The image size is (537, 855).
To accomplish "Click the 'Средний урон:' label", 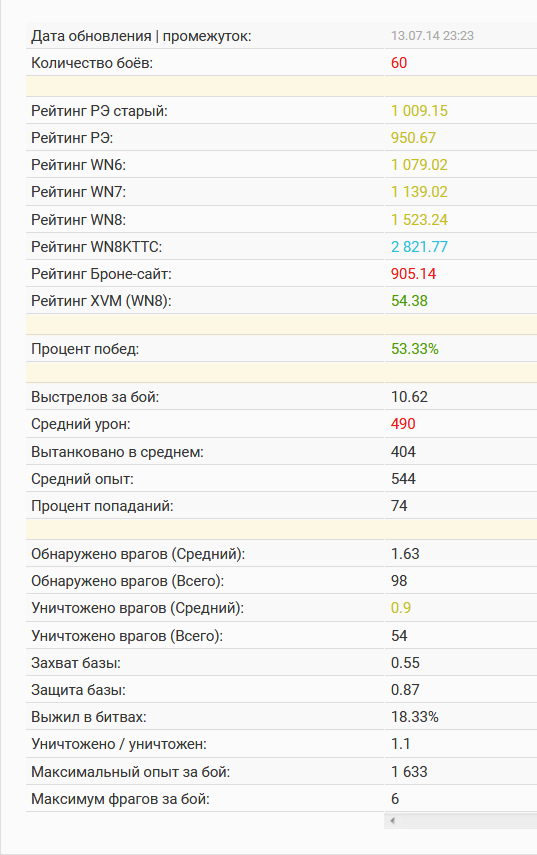I will pyautogui.click(x=81, y=424).
